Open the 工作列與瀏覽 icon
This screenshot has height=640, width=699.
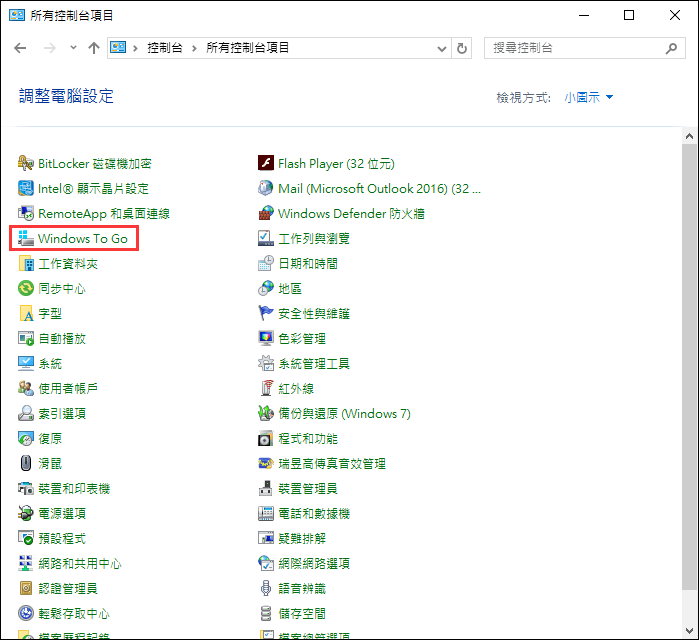[x=266, y=238]
